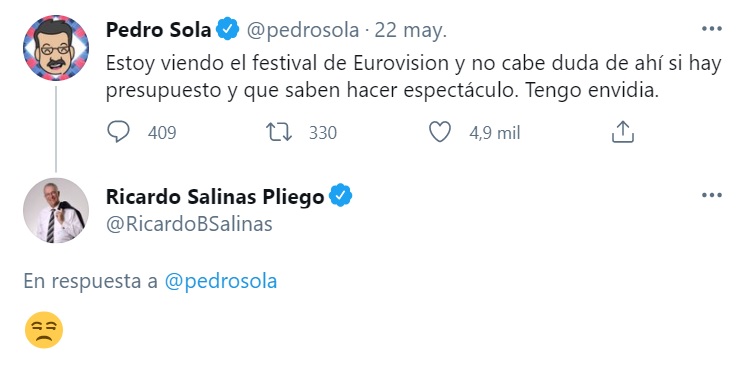Screen dimensions: 745x375
Task: Click the reply speech bubble icon
Action: tap(118, 132)
